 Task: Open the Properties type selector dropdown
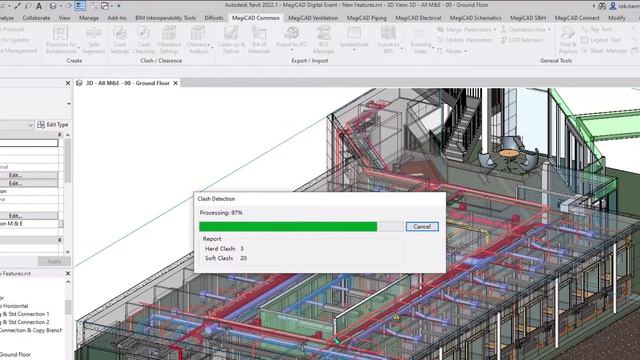pyautogui.click(x=69, y=104)
